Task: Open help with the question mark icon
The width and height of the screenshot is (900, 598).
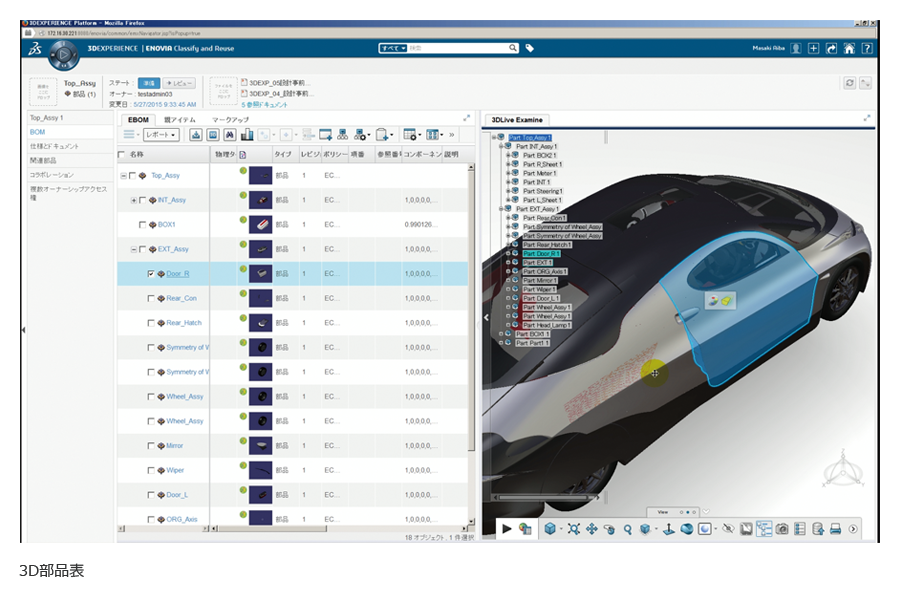Action: 867,49
